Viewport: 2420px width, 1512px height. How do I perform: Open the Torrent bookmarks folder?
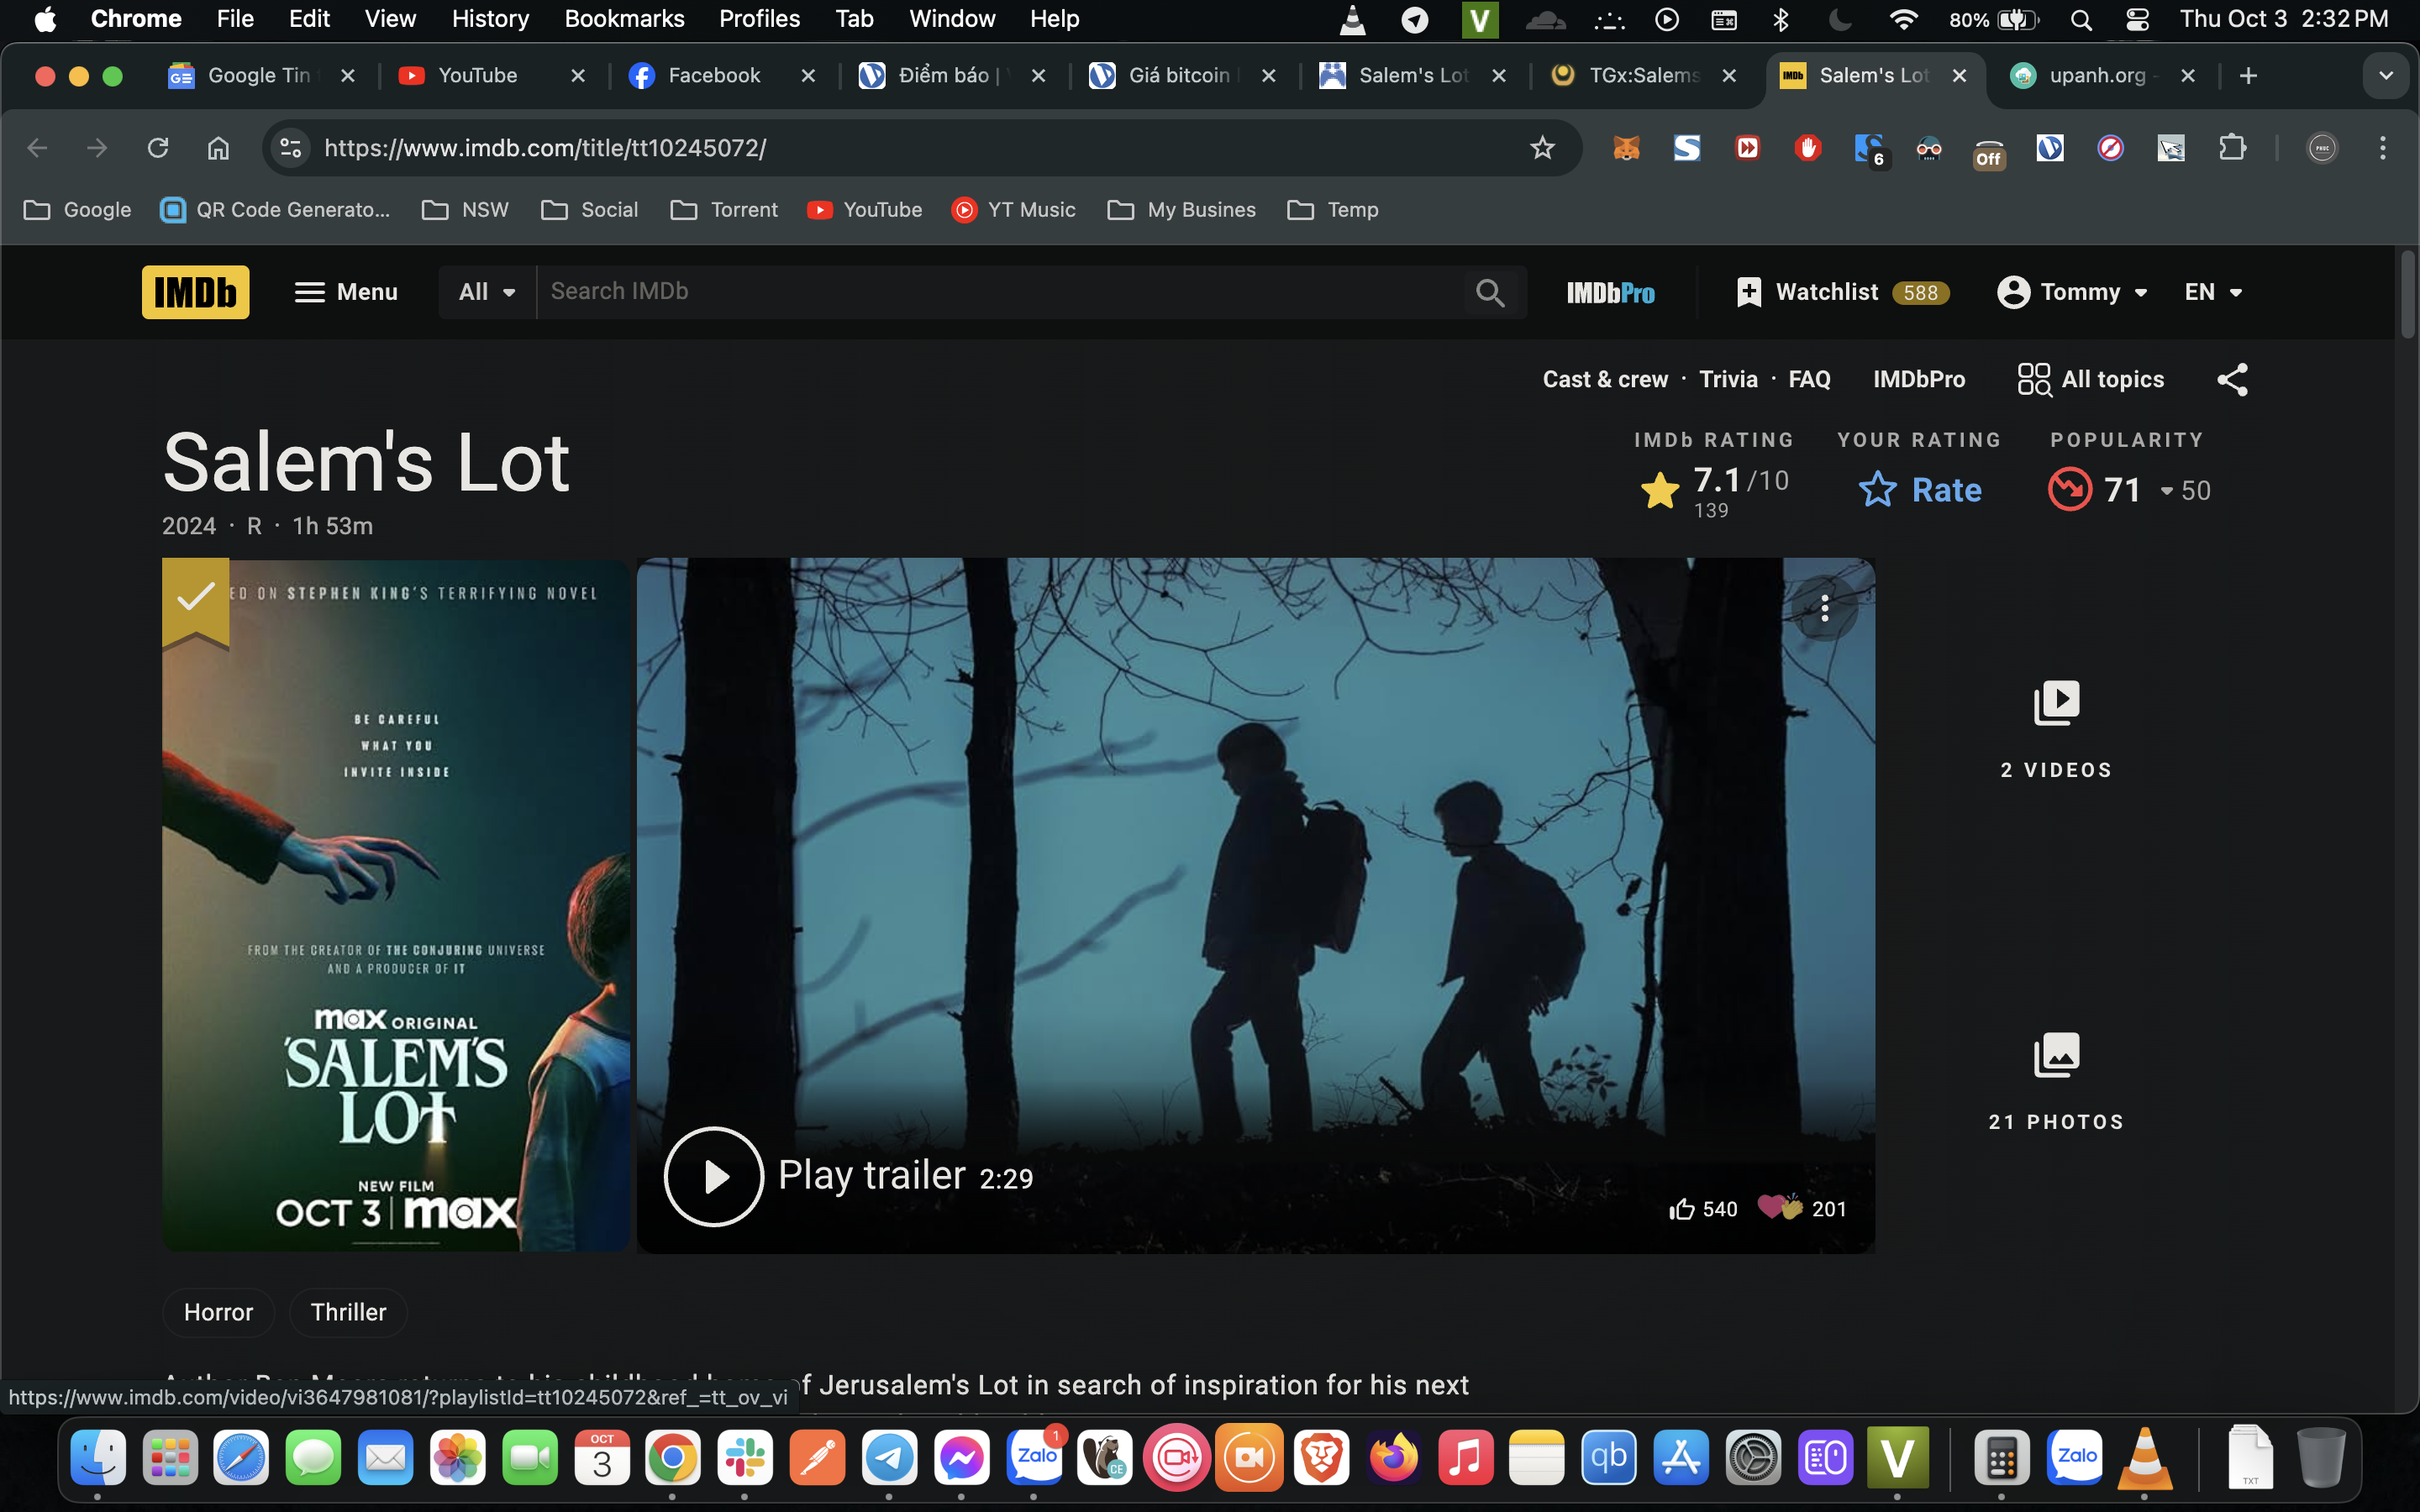tap(724, 210)
